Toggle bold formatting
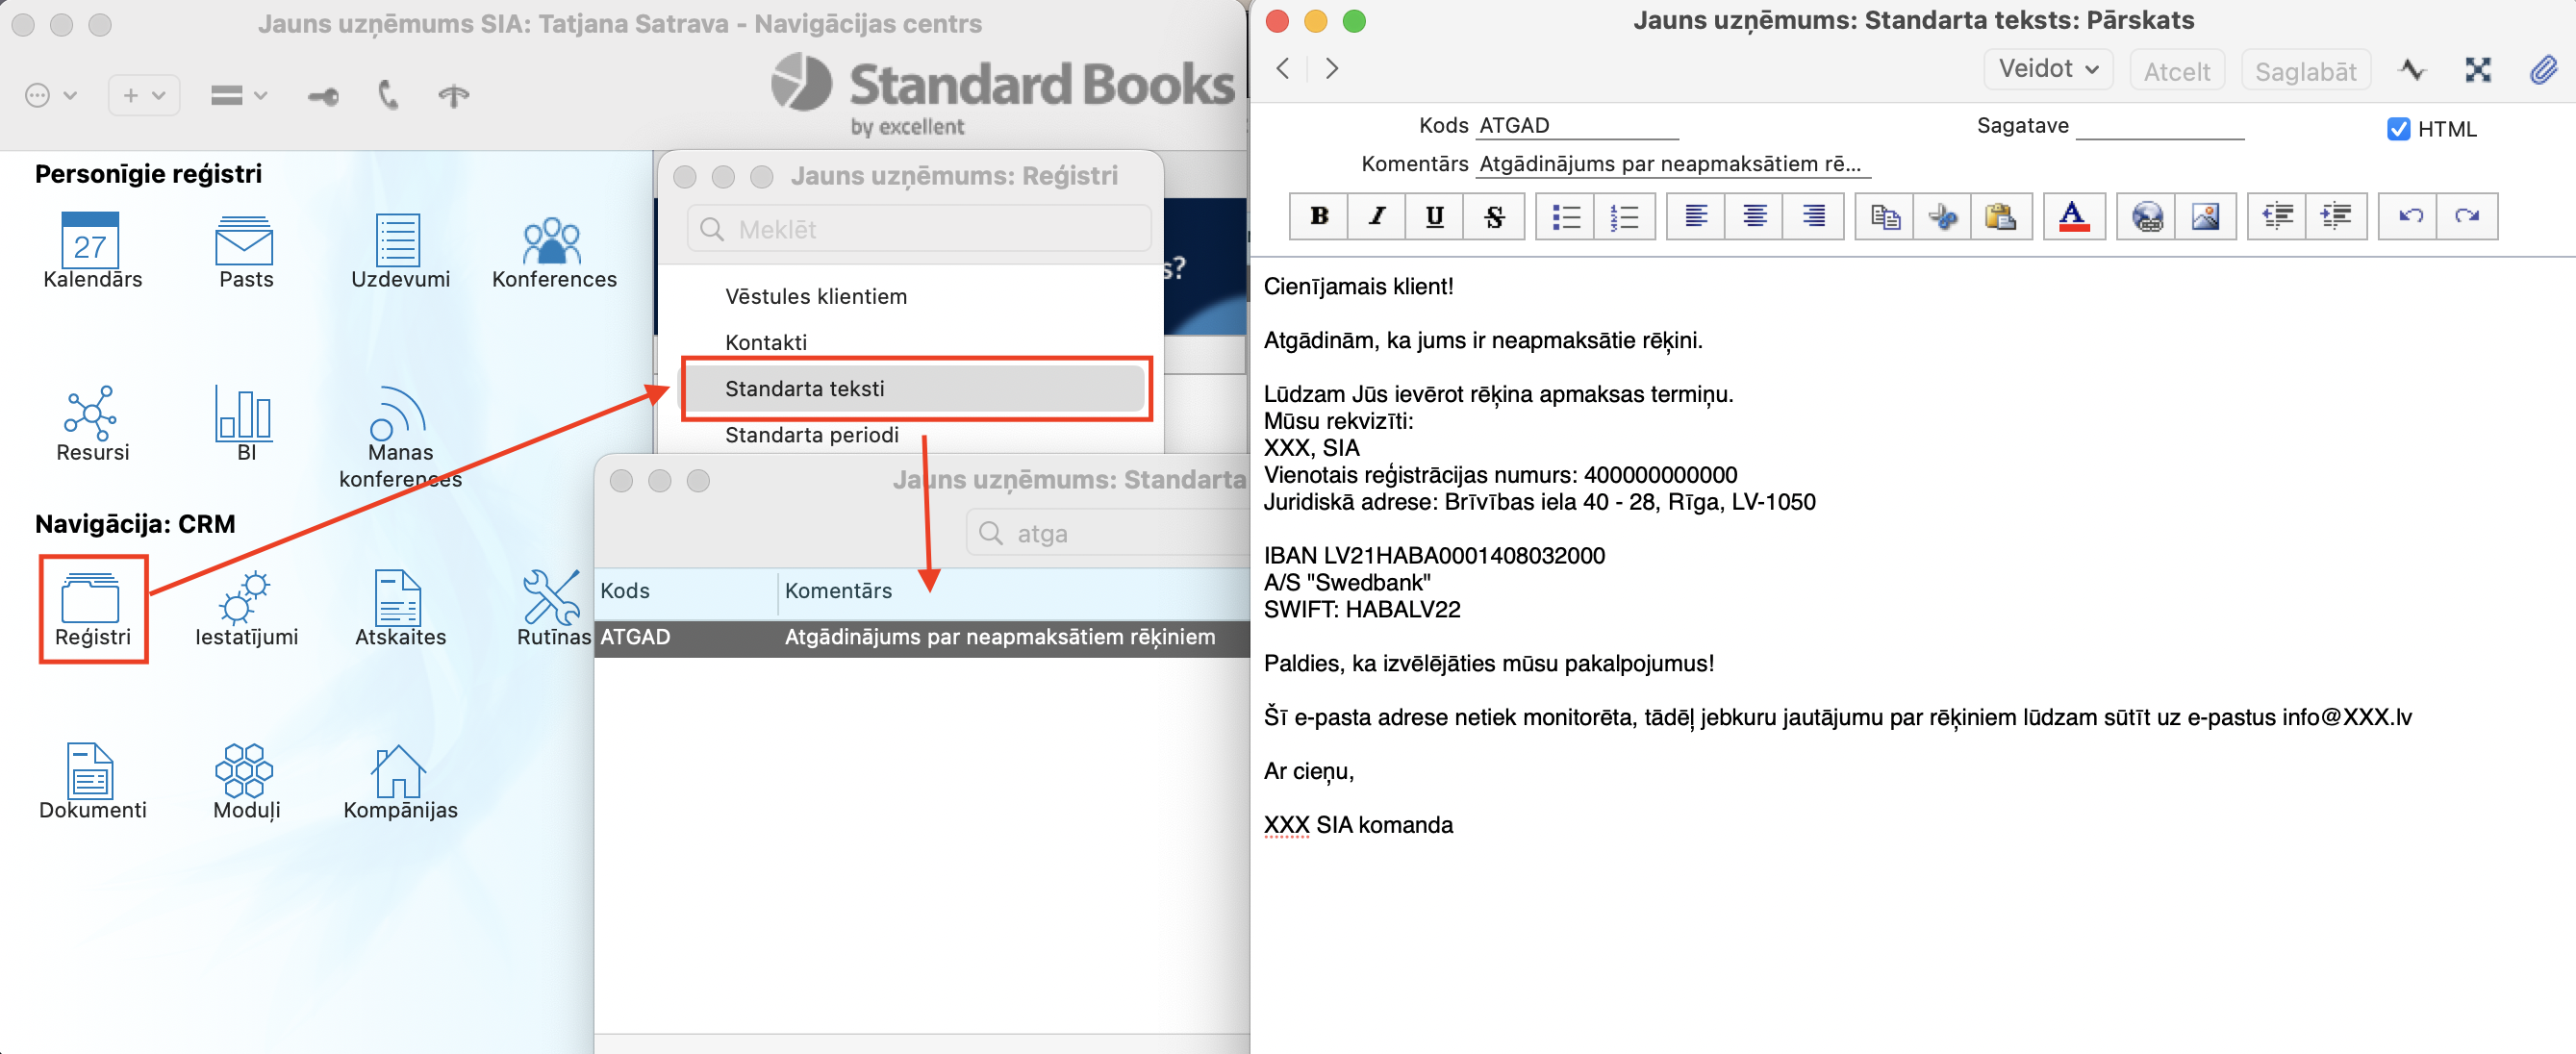Screen dimensions: 2576x1054 [x=1319, y=216]
